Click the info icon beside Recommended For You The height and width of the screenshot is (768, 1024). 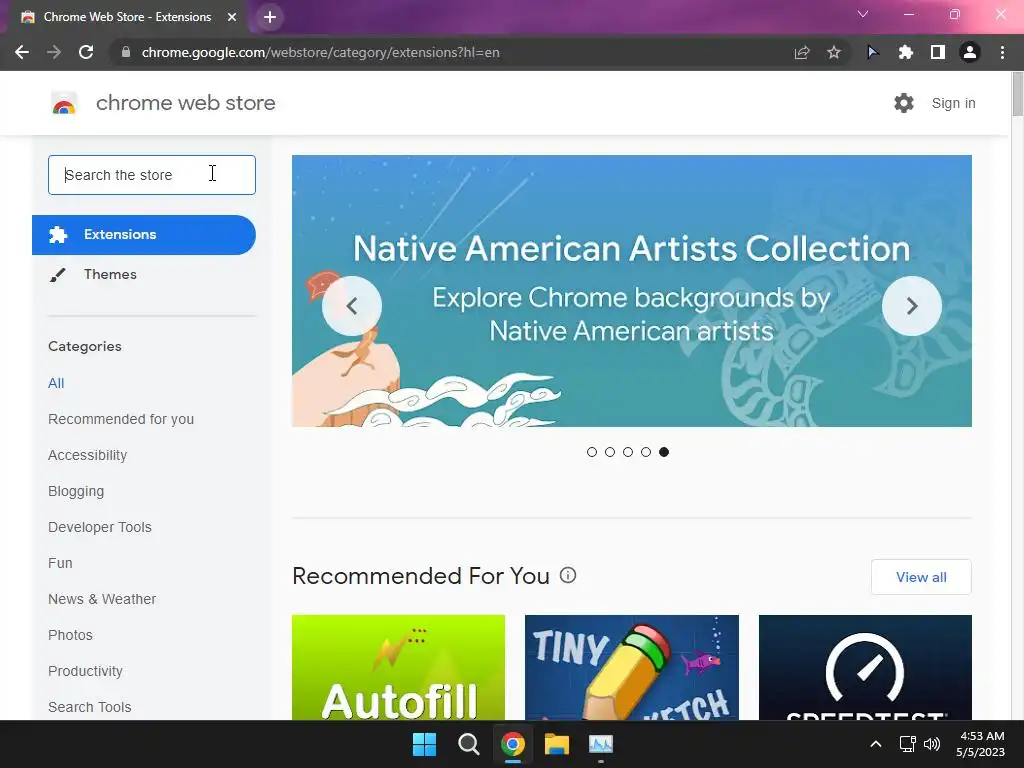pyautogui.click(x=568, y=575)
